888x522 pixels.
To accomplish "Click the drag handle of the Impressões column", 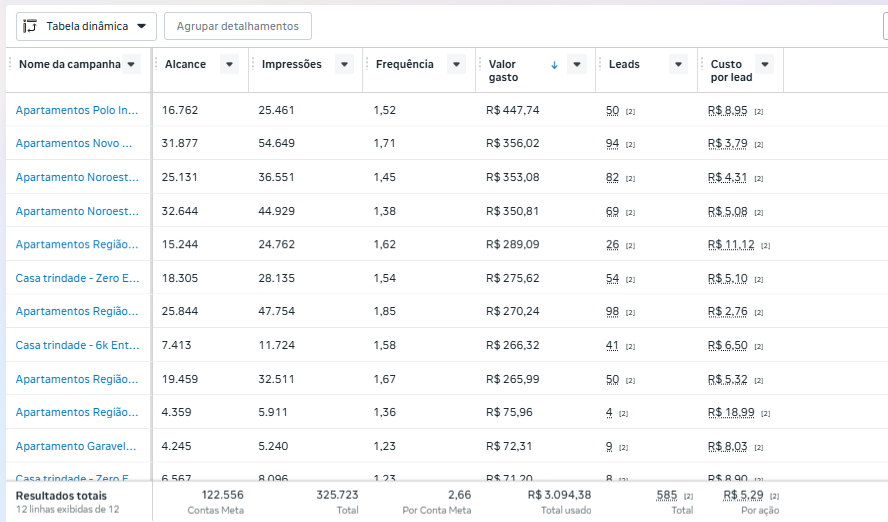I will tap(253, 64).
